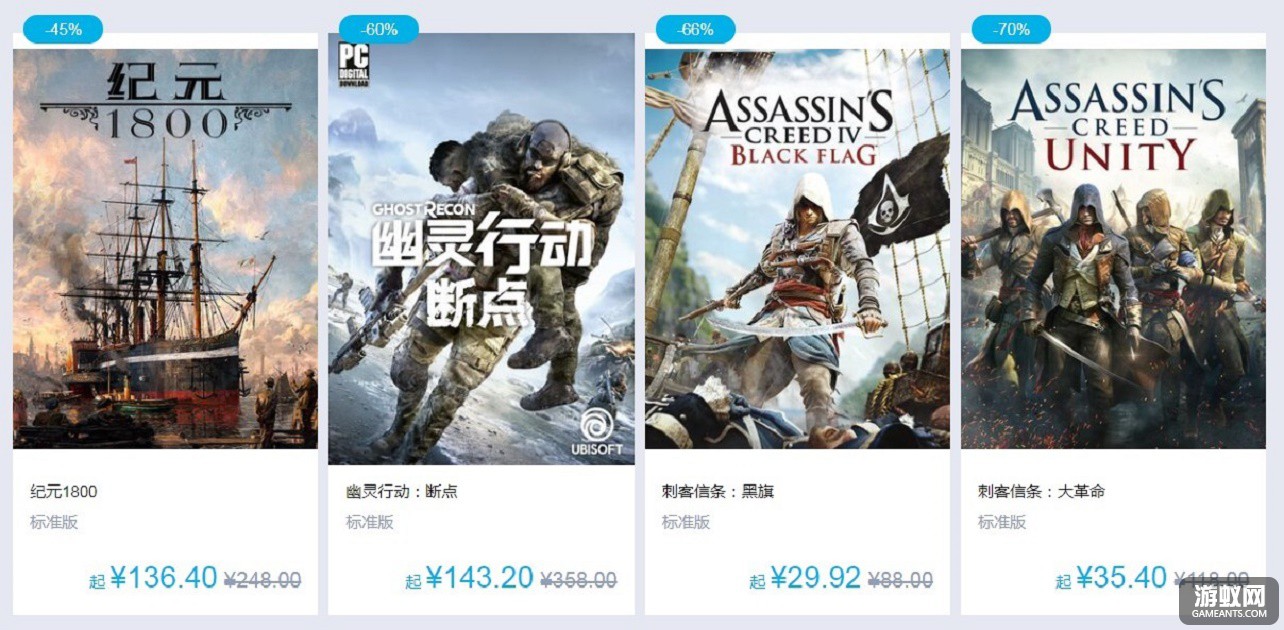Click the -60% discount badge

click(x=379, y=29)
